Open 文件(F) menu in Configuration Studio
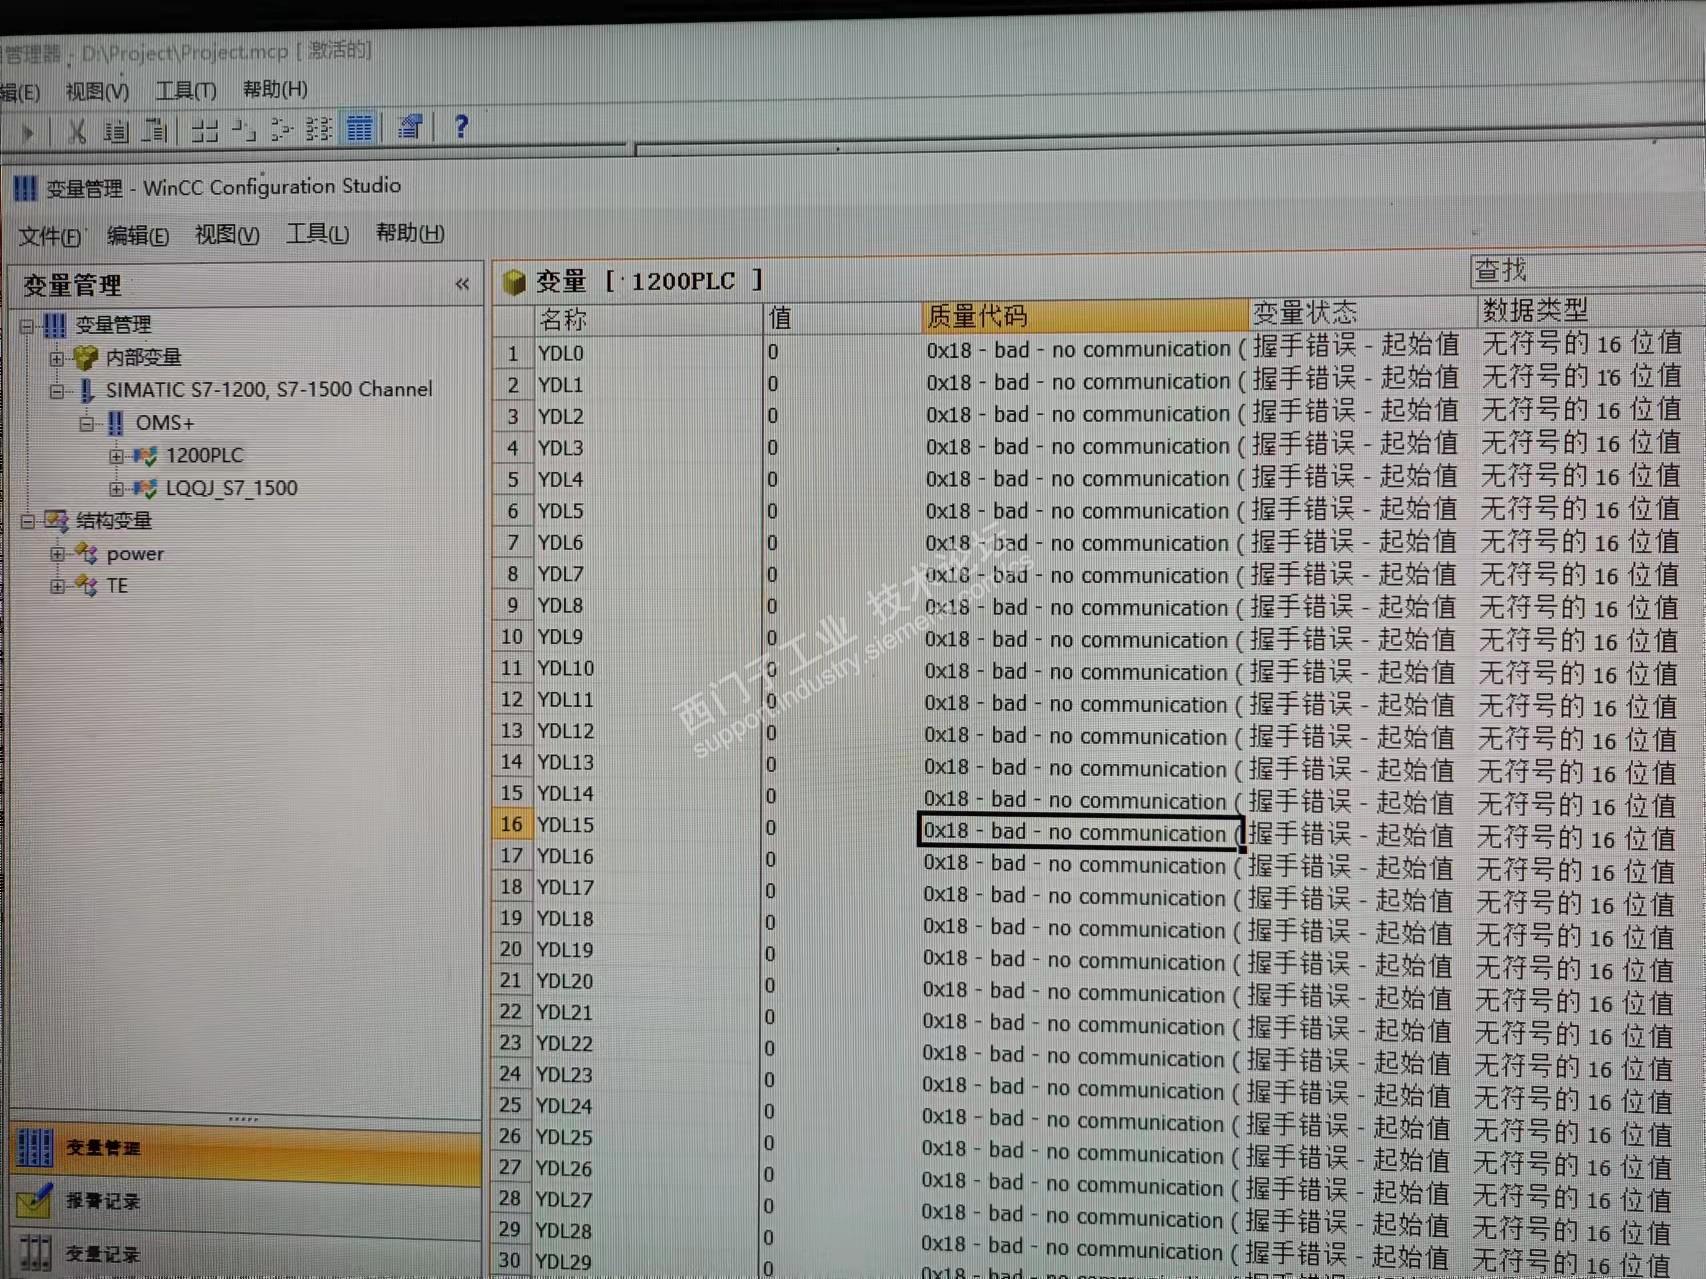 pyautogui.click(x=49, y=237)
